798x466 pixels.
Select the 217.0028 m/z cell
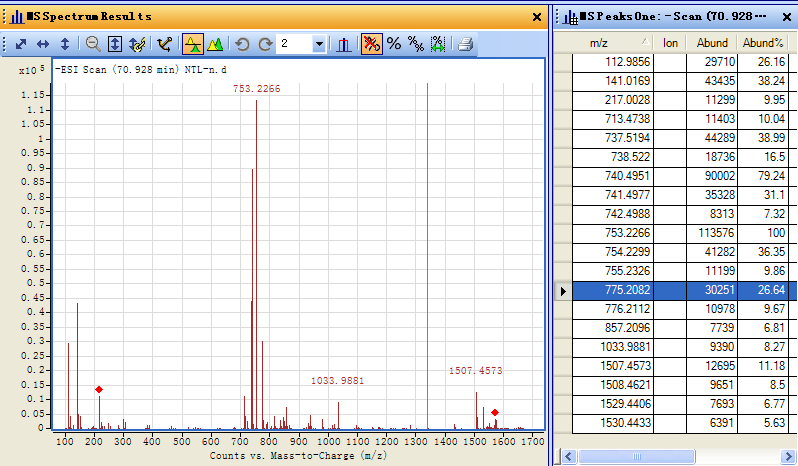[x=613, y=100]
